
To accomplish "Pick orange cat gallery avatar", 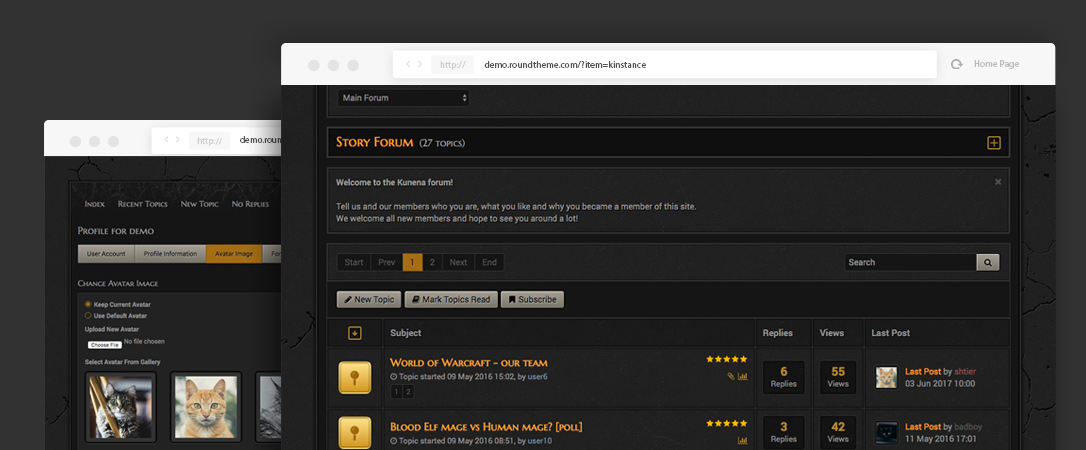I will [206, 407].
